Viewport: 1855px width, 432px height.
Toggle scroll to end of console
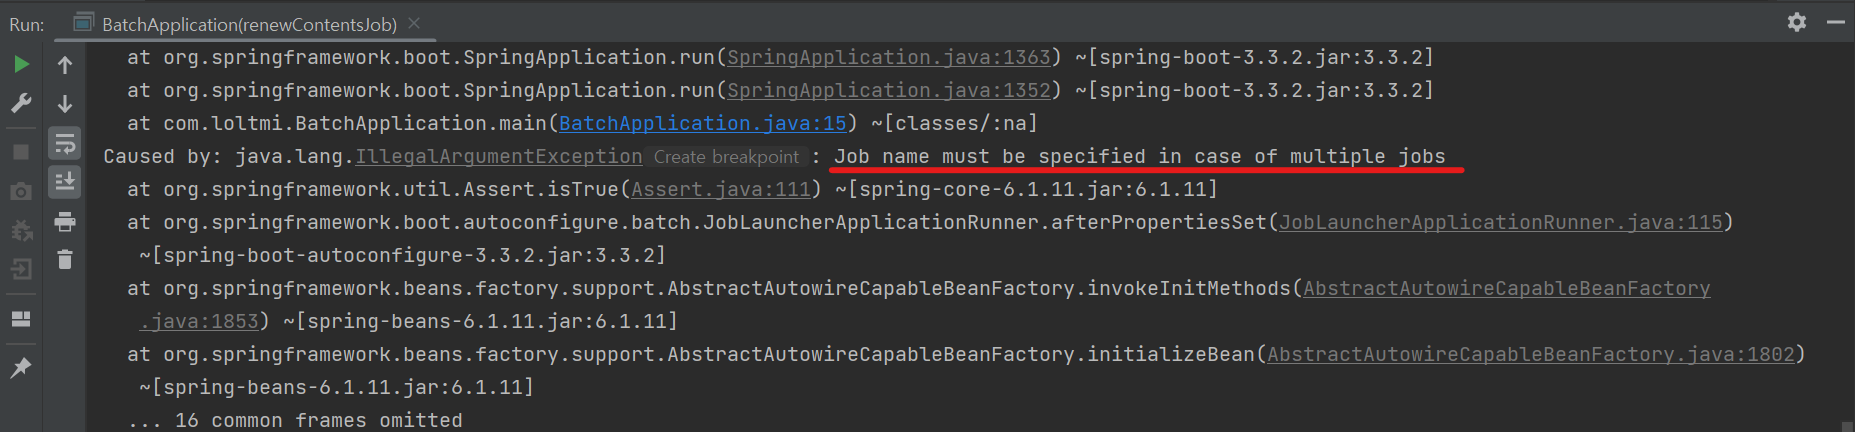click(x=65, y=182)
